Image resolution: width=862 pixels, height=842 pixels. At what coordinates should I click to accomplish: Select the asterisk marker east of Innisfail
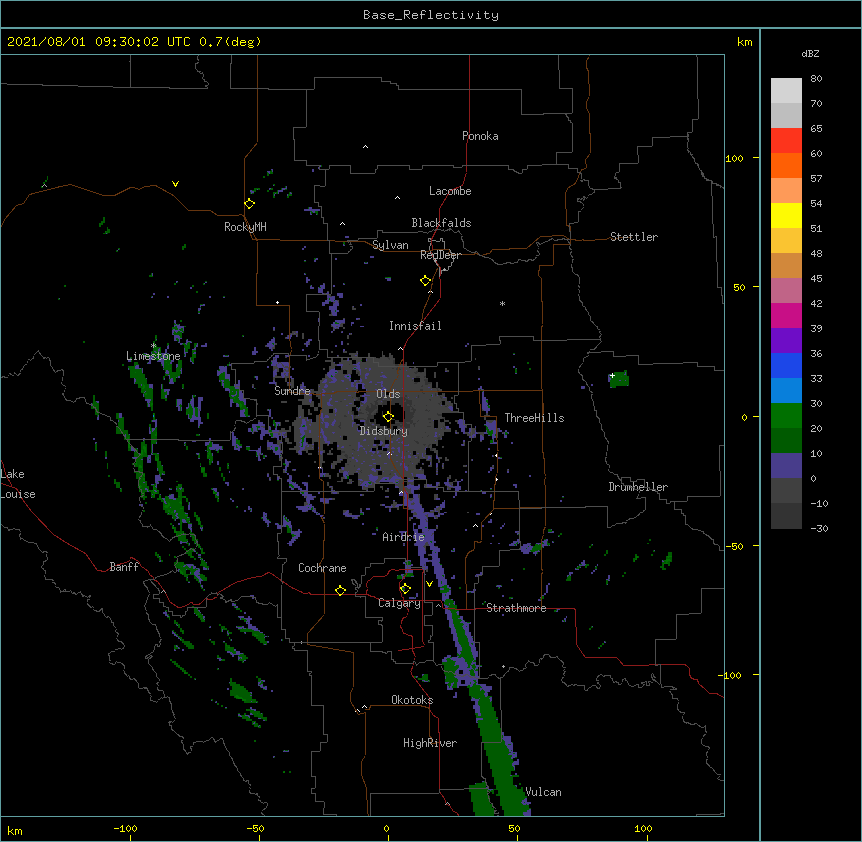pos(502,303)
